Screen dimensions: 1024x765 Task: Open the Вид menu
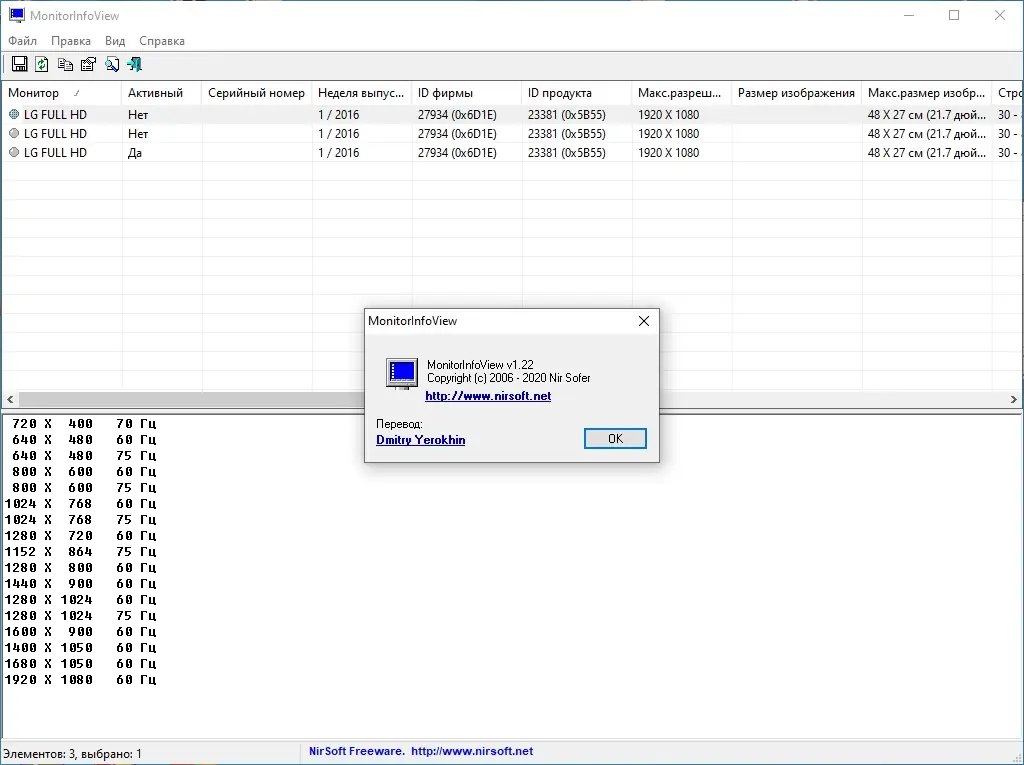coord(115,41)
